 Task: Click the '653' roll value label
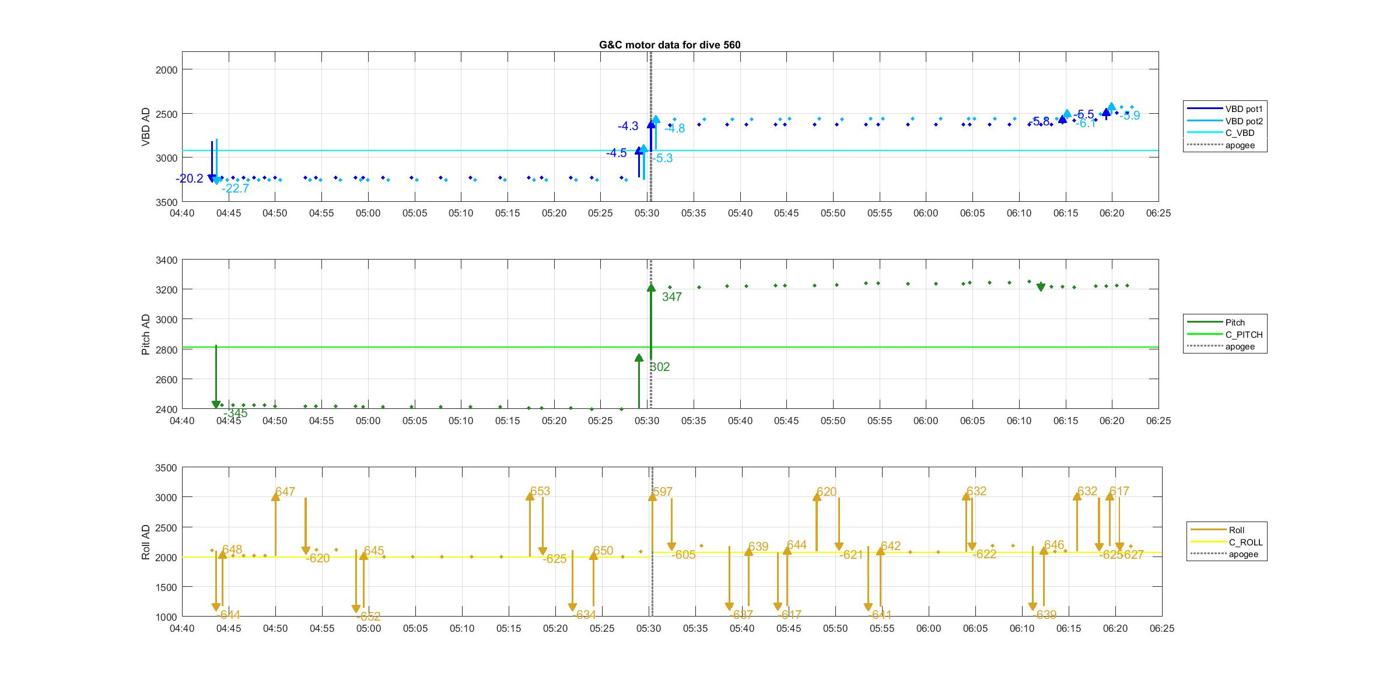[x=540, y=492]
